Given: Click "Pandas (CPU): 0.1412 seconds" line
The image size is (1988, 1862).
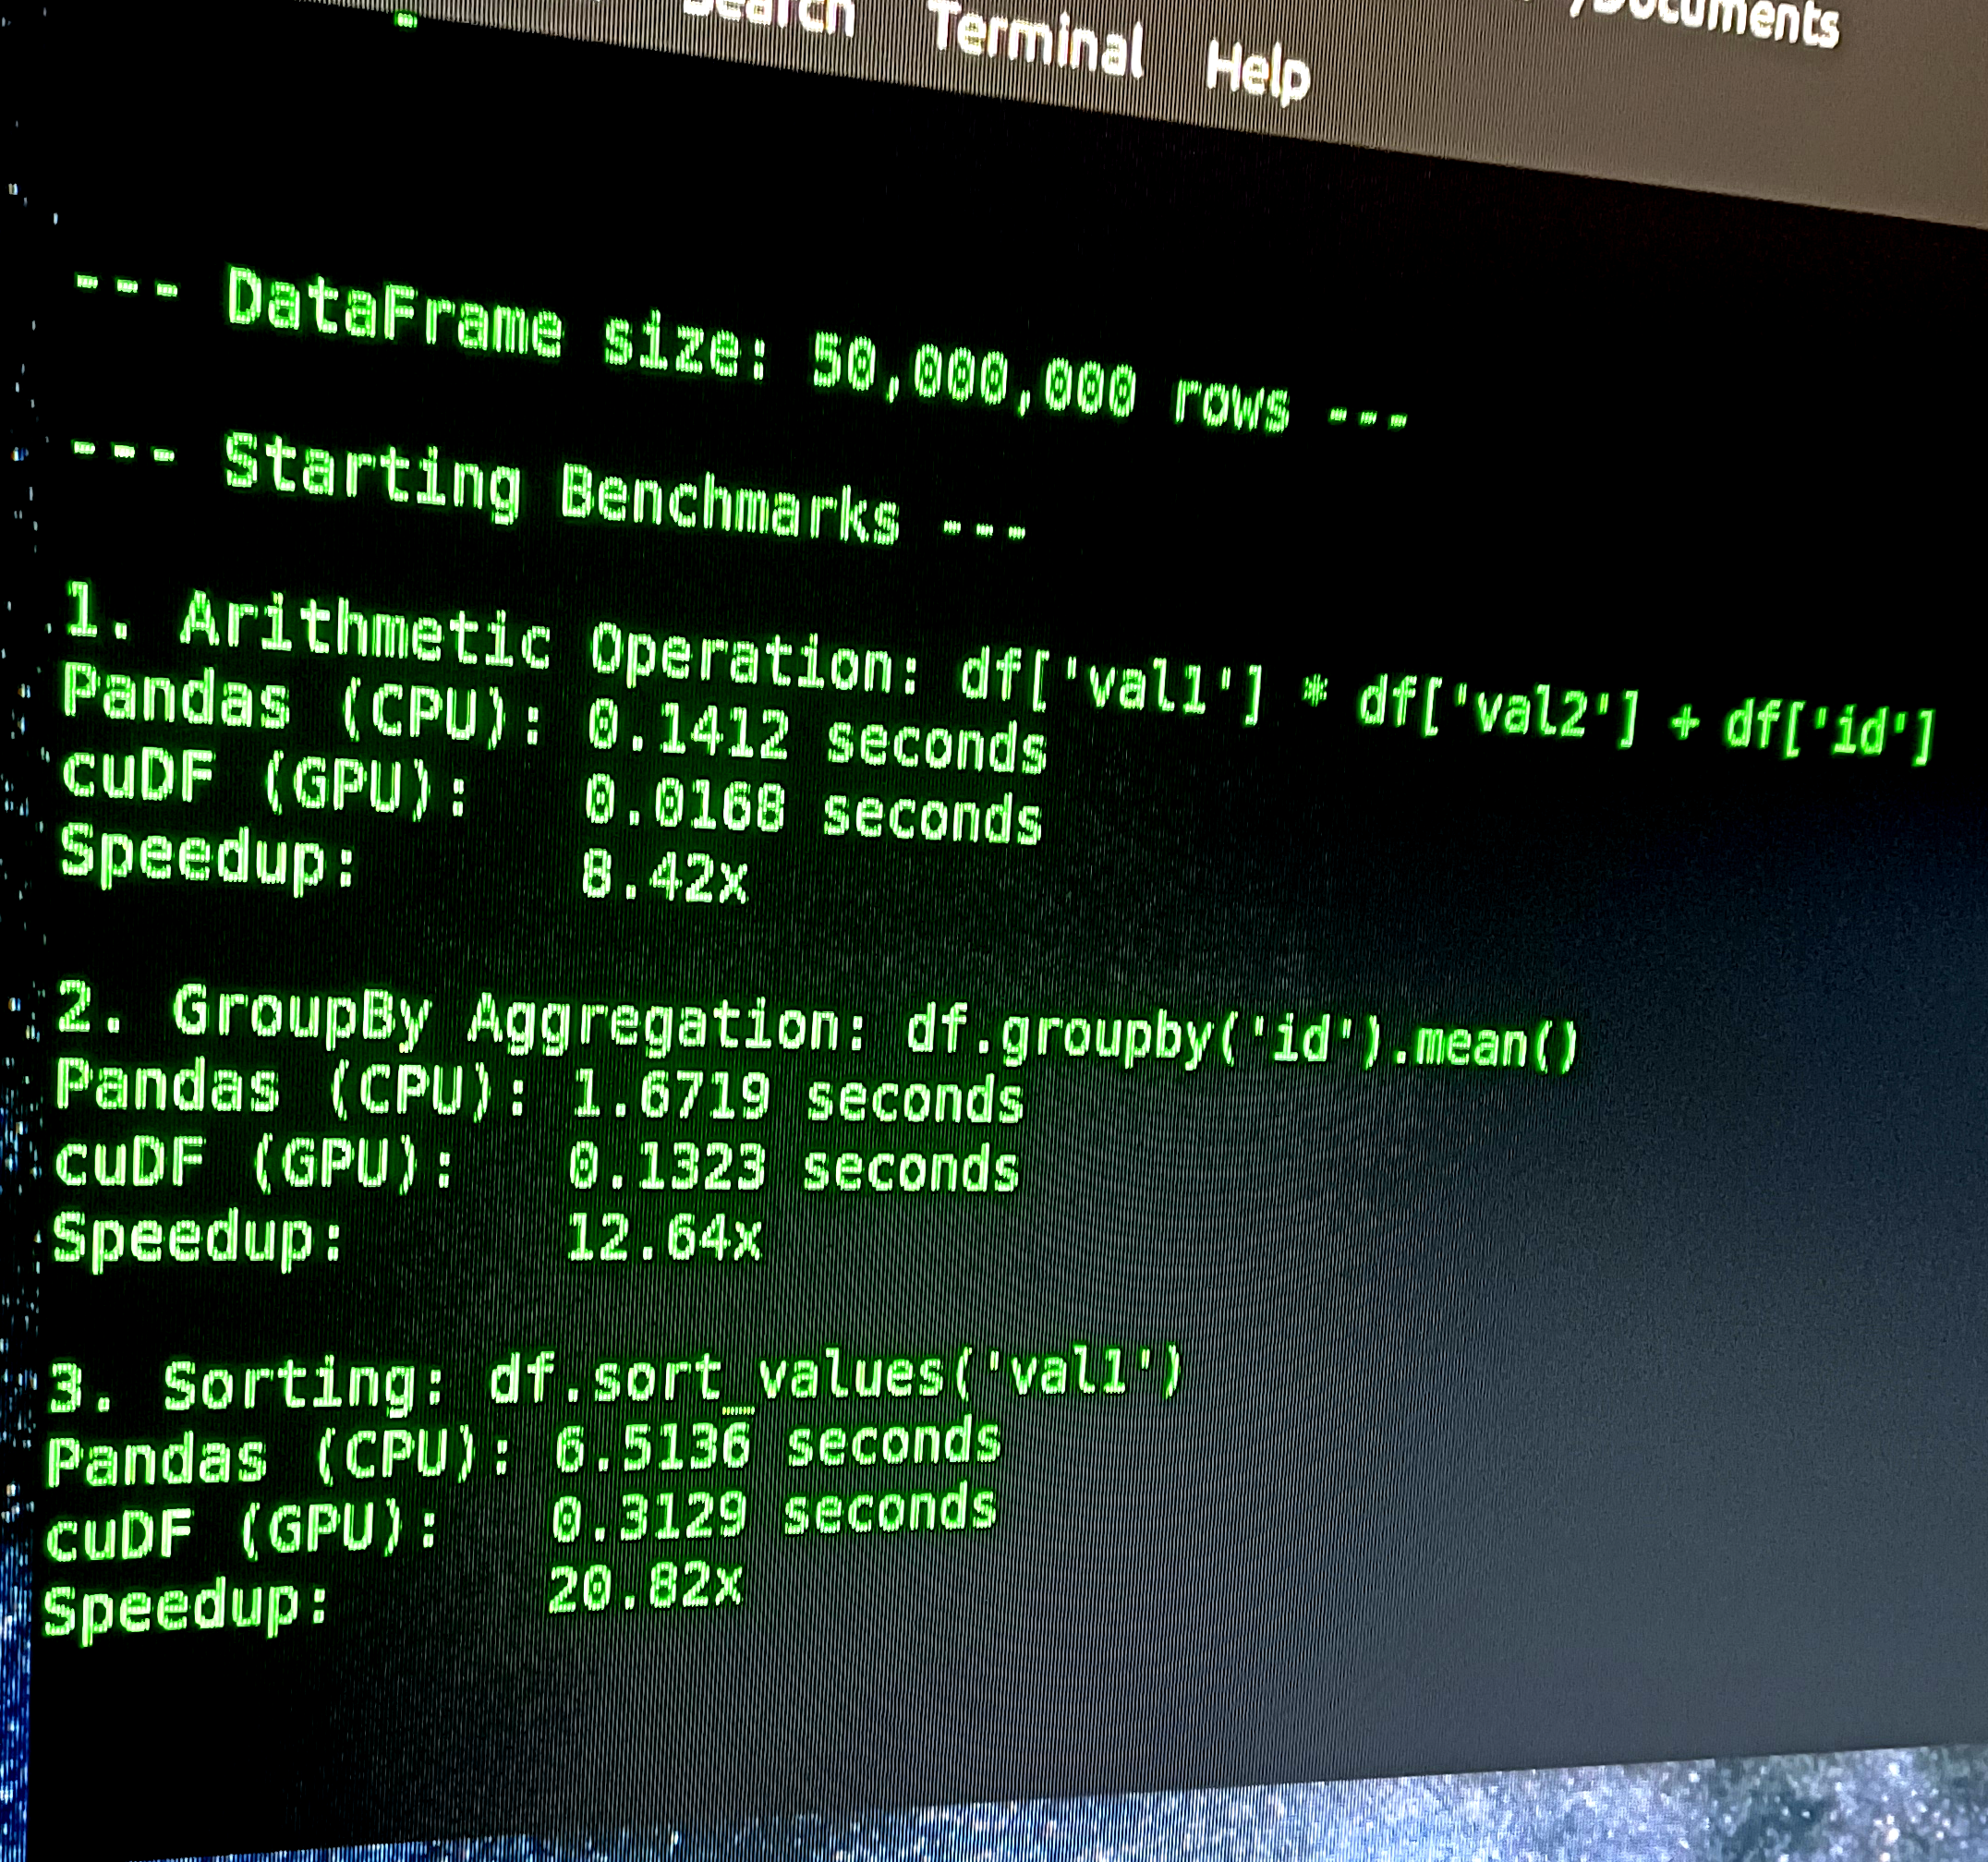Looking at the screenshot, I should [553, 720].
